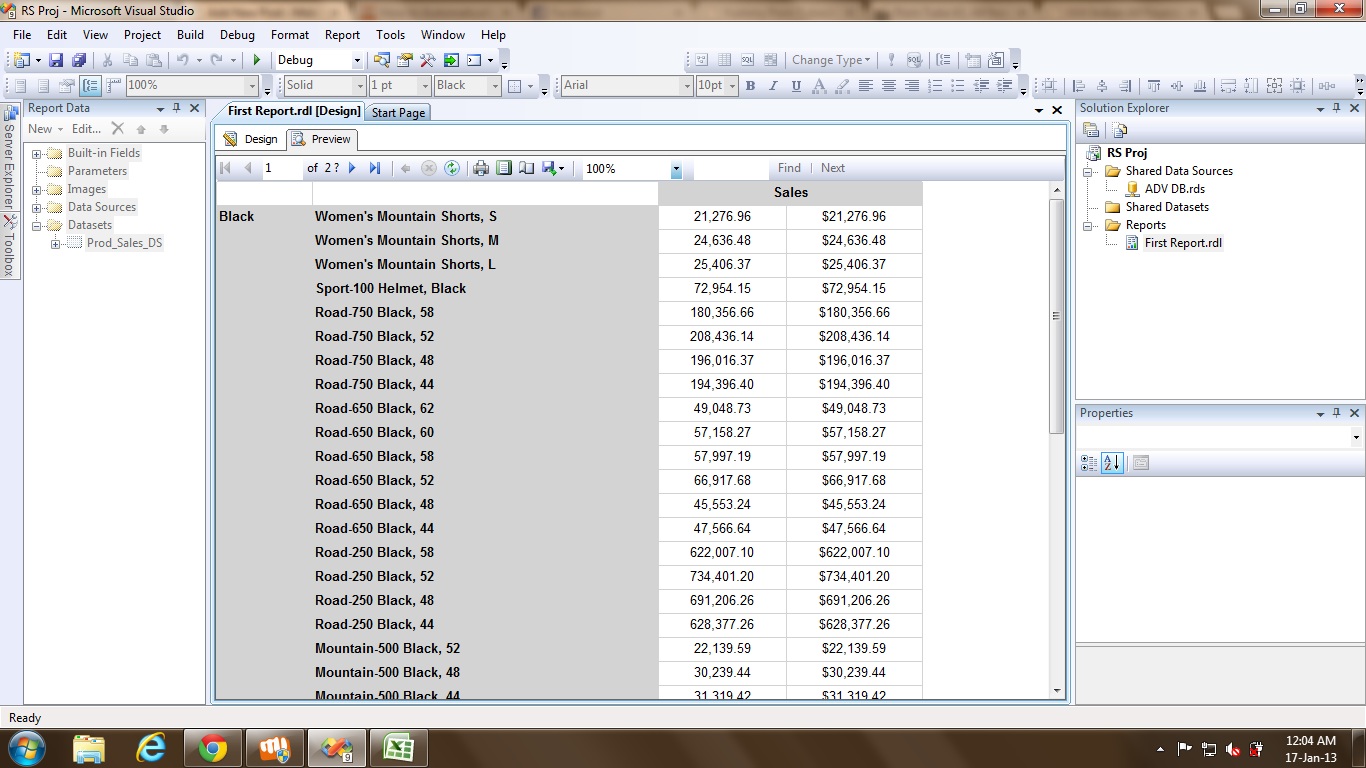Viewport: 1366px width, 768px height.
Task: Expand the Prod_Sales_DS dataset node
Action: [x=55, y=243]
